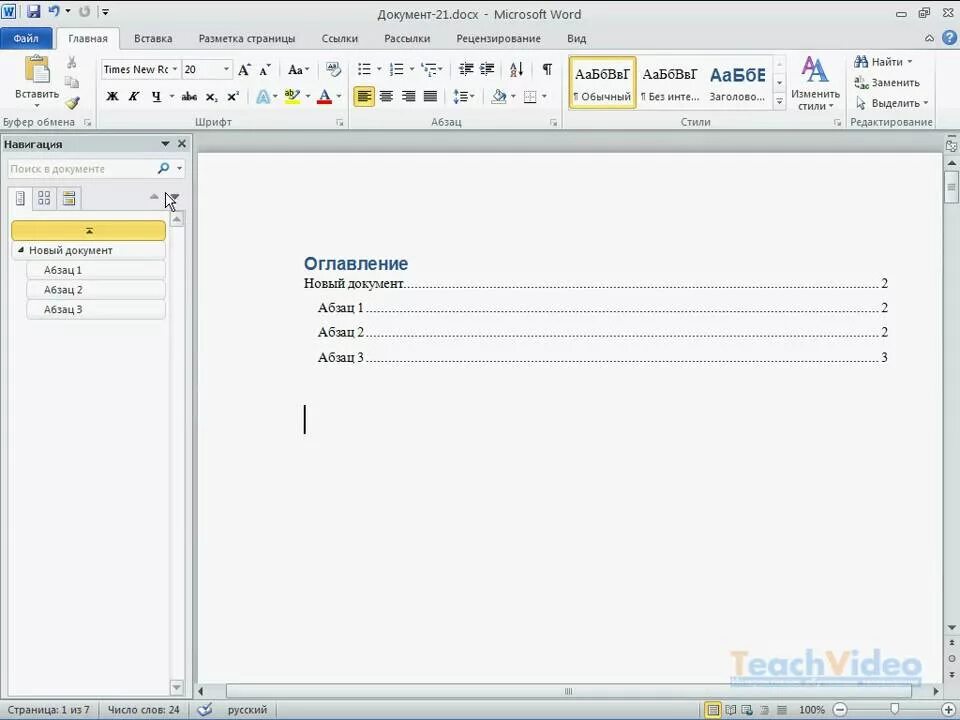Toggle bold (Ж) formatting
The image size is (960, 720).
(x=113, y=97)
